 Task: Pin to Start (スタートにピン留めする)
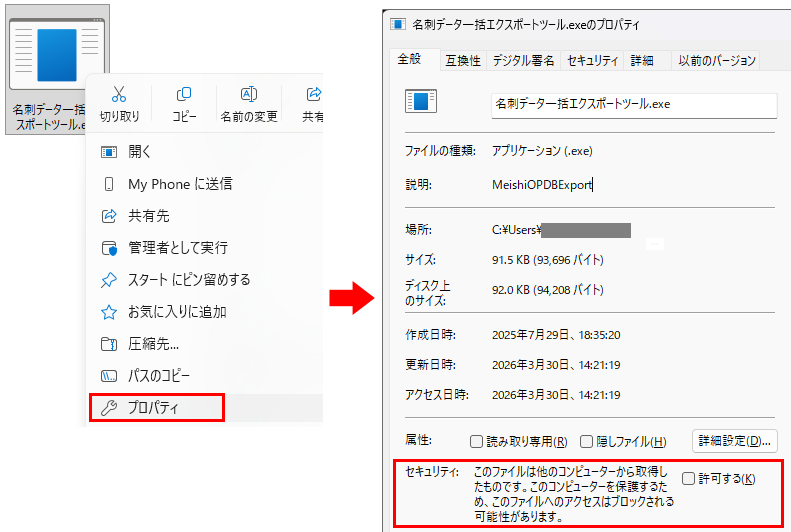point(188,279)
